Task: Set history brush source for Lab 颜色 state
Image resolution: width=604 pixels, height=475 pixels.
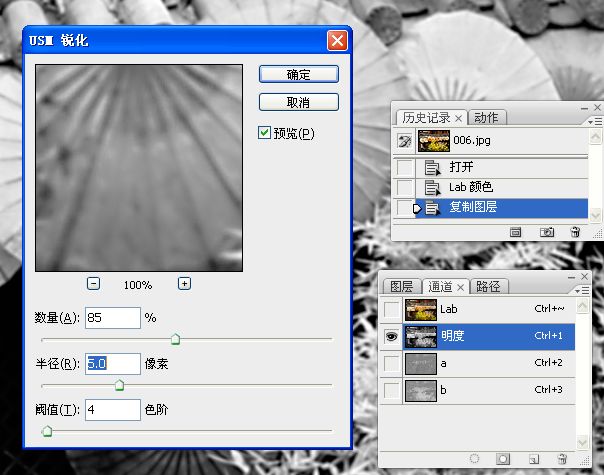Action: click(404, 188)
